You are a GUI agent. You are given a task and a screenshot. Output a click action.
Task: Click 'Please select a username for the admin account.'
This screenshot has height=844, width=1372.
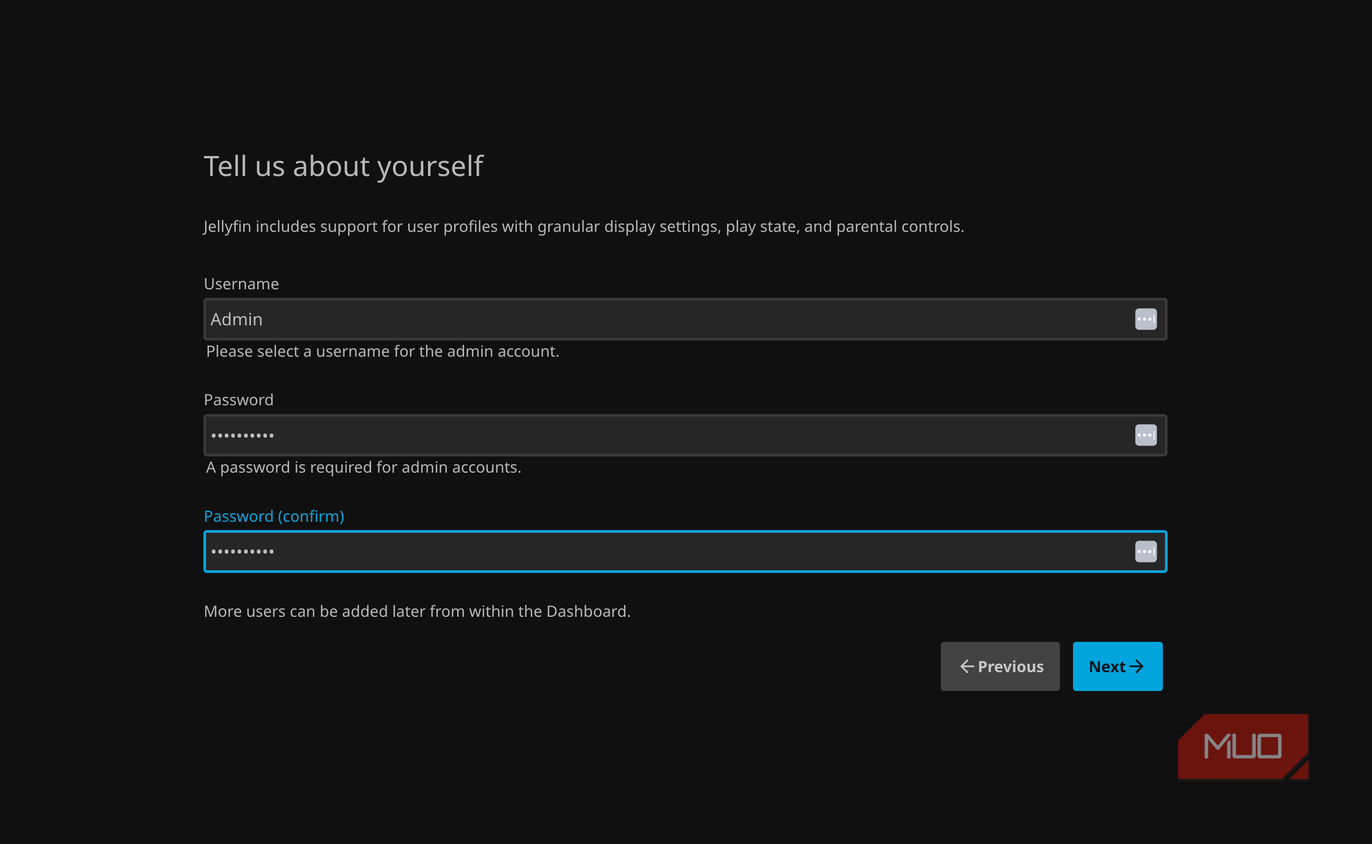(x=382, y=351)
